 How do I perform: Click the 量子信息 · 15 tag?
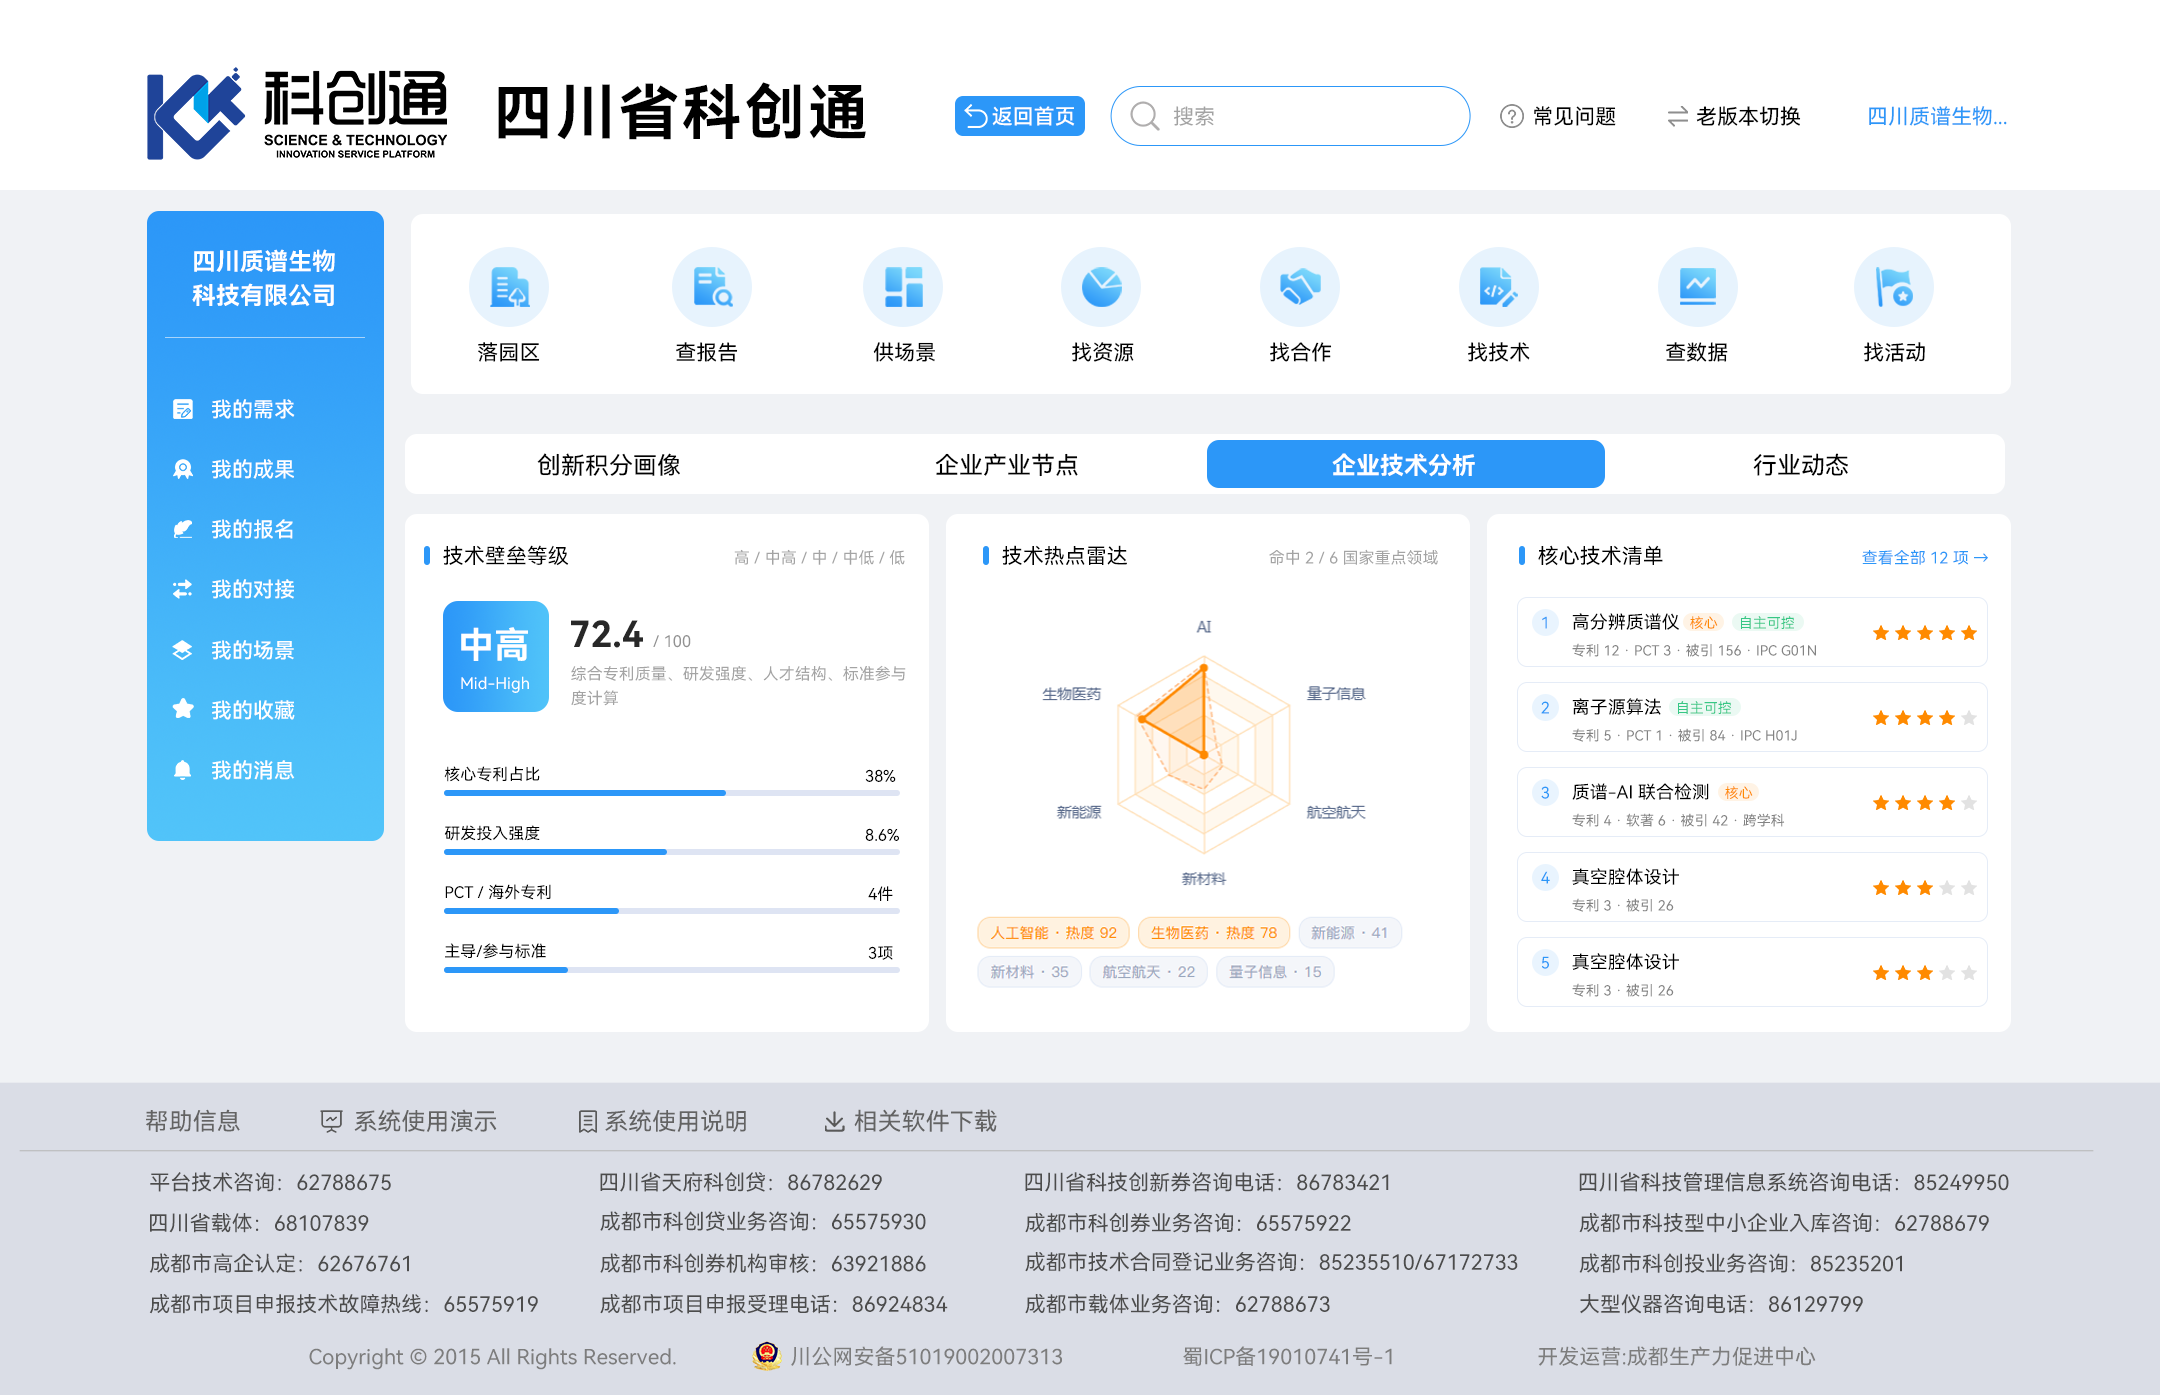click(x=1275, y=972)
